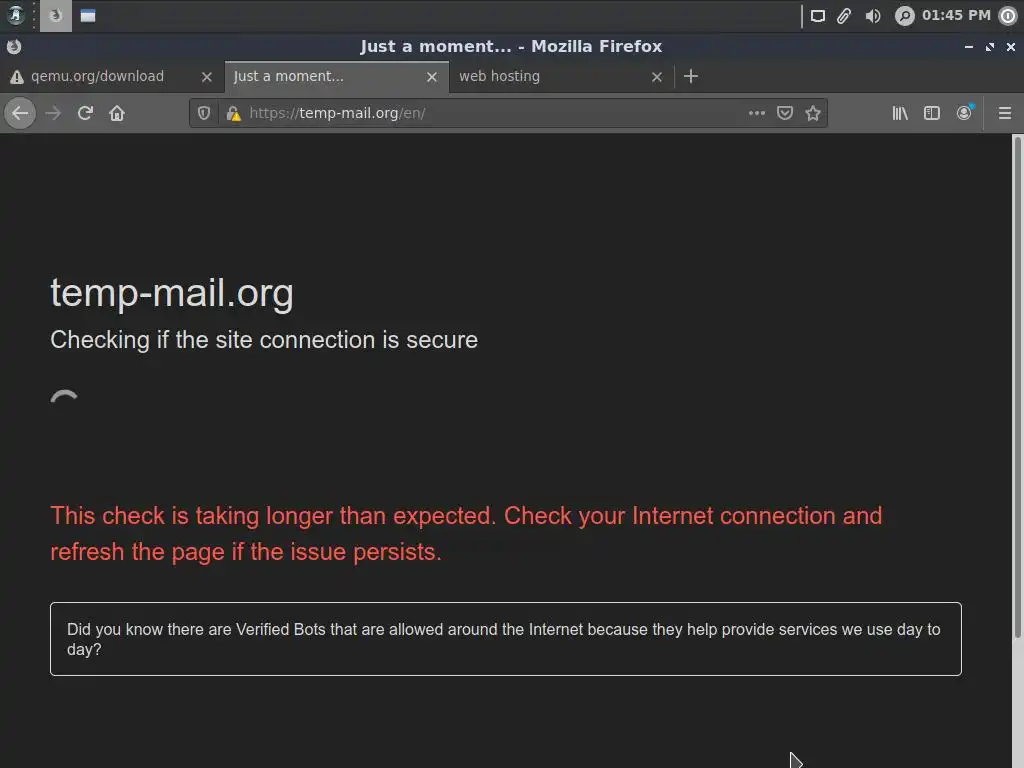This screenshot has height=768, width=1024.
Task: Open Firefox window menu icon
Action: pos(14,46)
